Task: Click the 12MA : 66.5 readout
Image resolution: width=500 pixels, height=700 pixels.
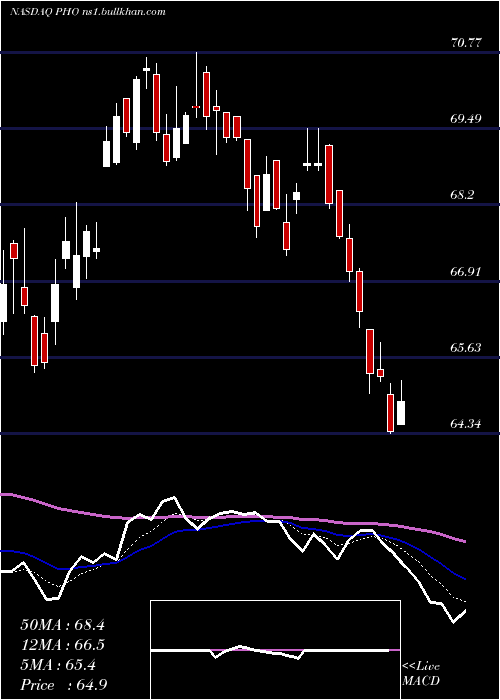Action: (63, 645)
